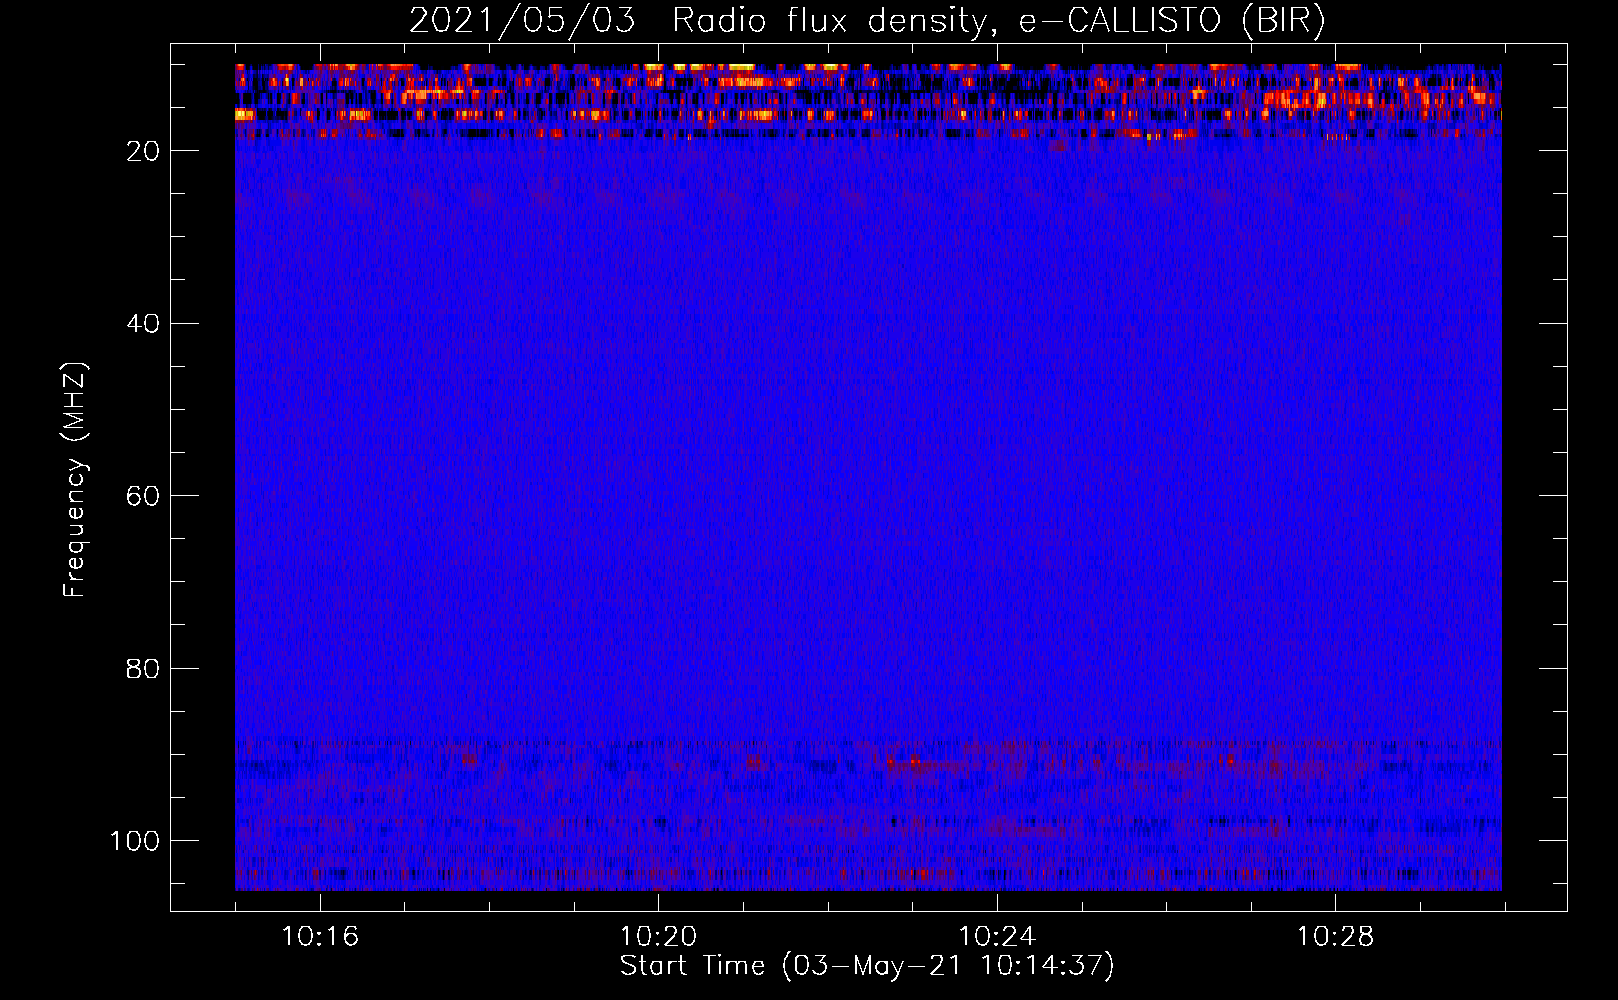Click the '20' frequency tick label
This screenshot has height=1000, width=1618.
[143, 151]
